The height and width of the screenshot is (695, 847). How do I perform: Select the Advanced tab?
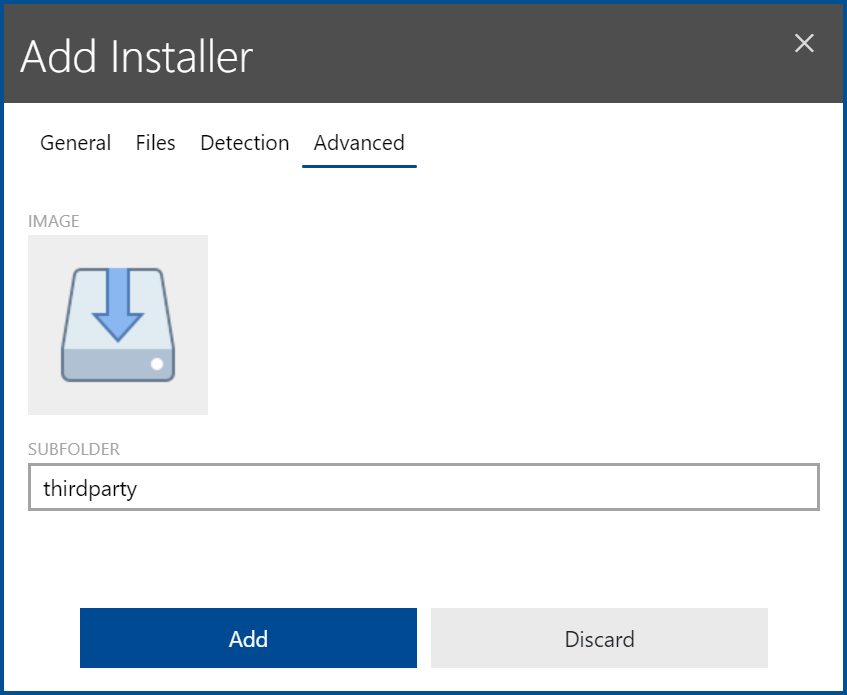click(x=359, y=143)
